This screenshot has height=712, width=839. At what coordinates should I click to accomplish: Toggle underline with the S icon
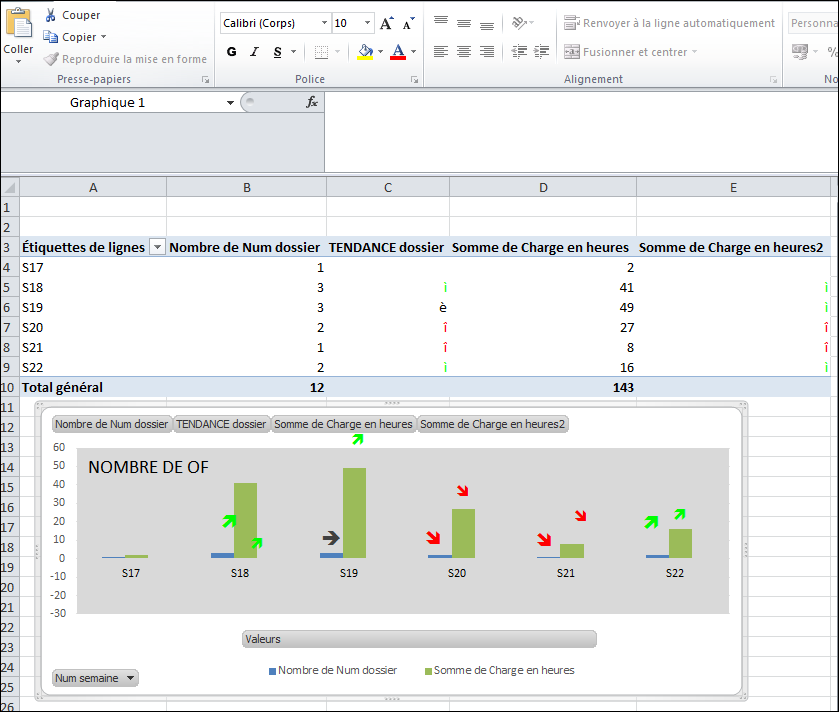(x=275, y=50)
